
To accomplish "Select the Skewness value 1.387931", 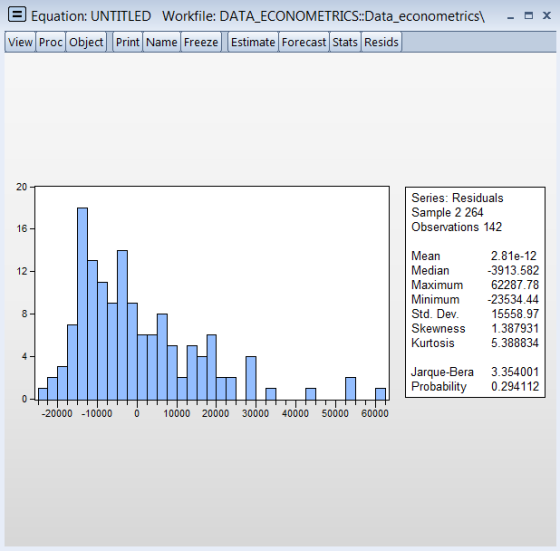I will 515,329.
